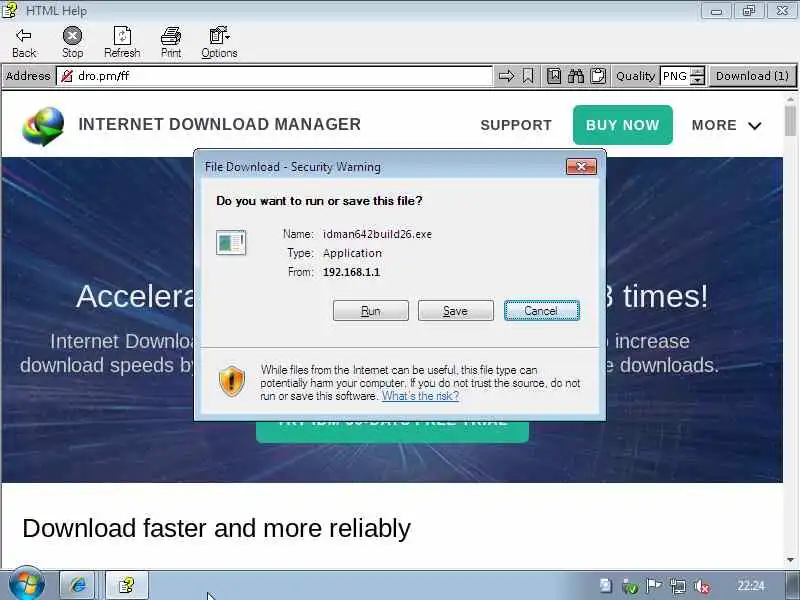Click Save in the download dialog
The image size is (800, 600).
pos(456,311)
